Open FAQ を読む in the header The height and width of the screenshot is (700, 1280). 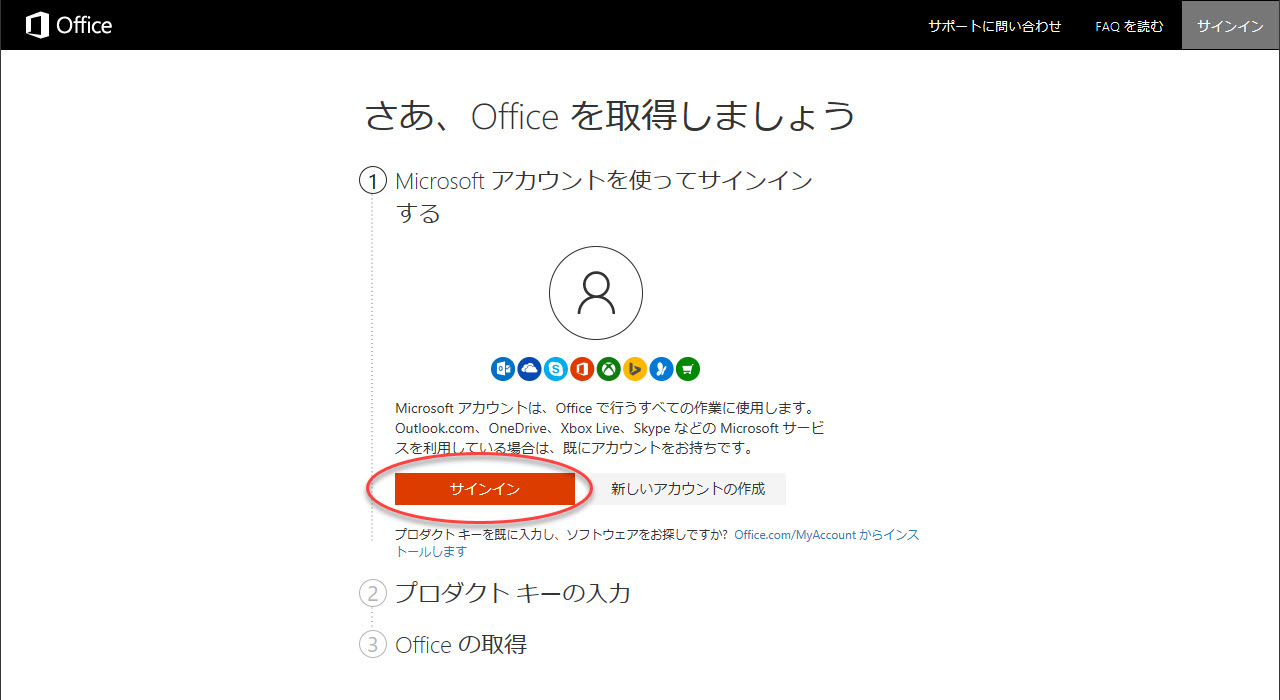(x=1129, y=26)
